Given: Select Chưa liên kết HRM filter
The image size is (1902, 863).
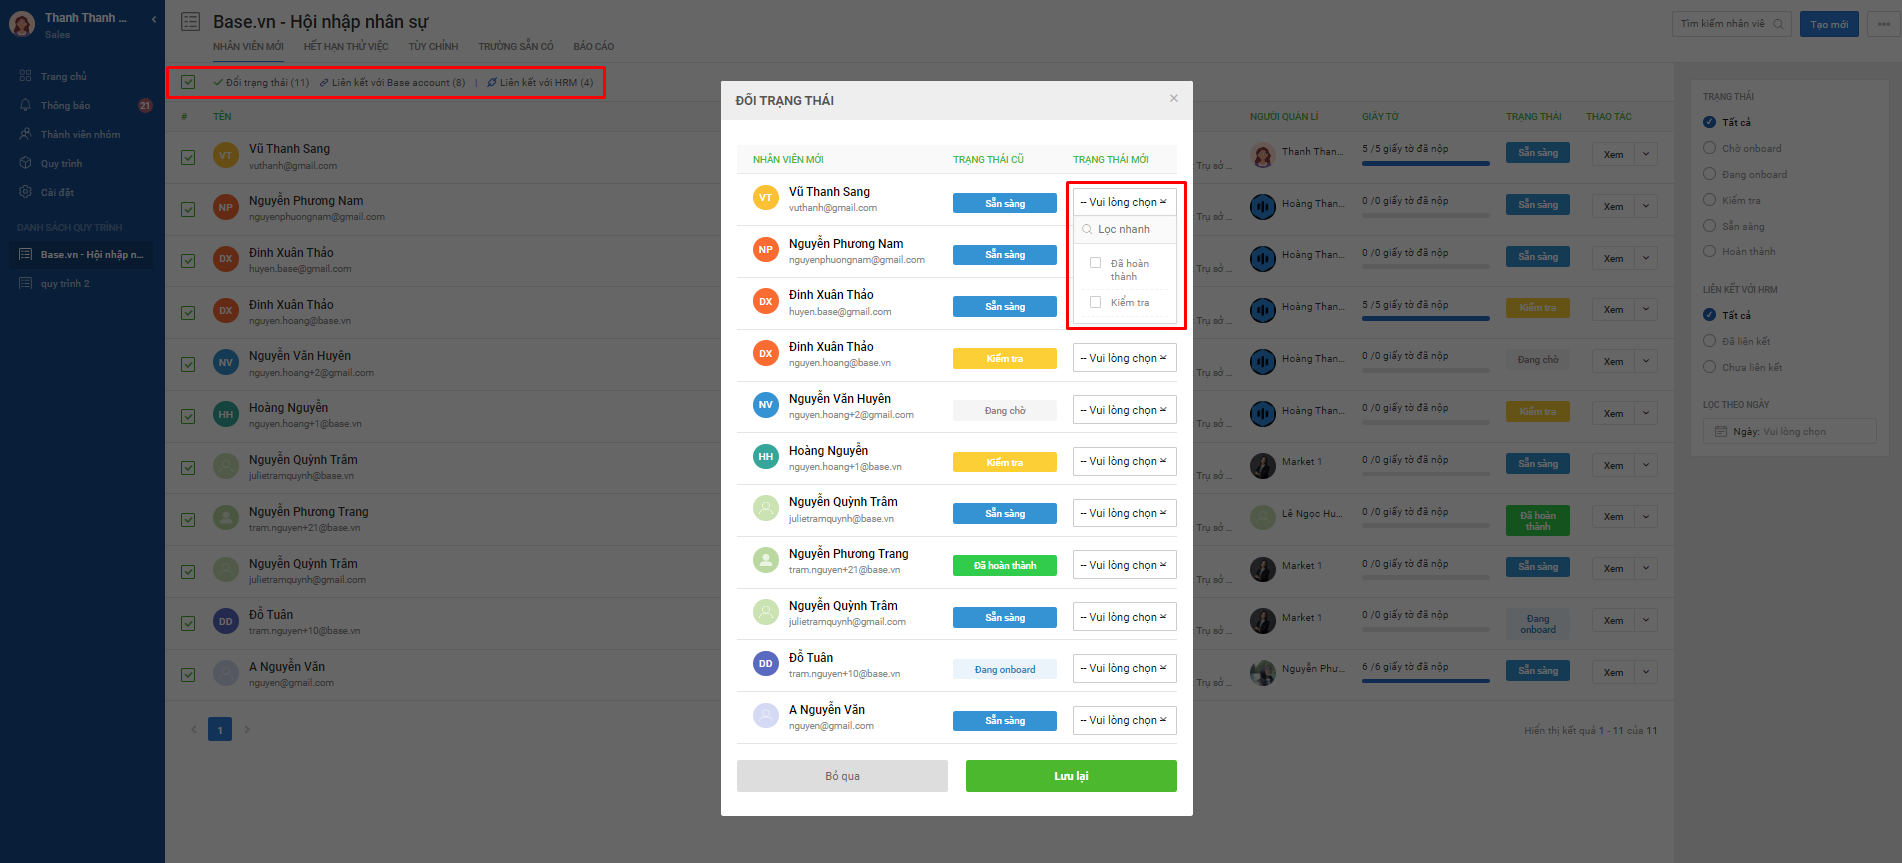Looking at the screenshot, I should coord(1709,367).
